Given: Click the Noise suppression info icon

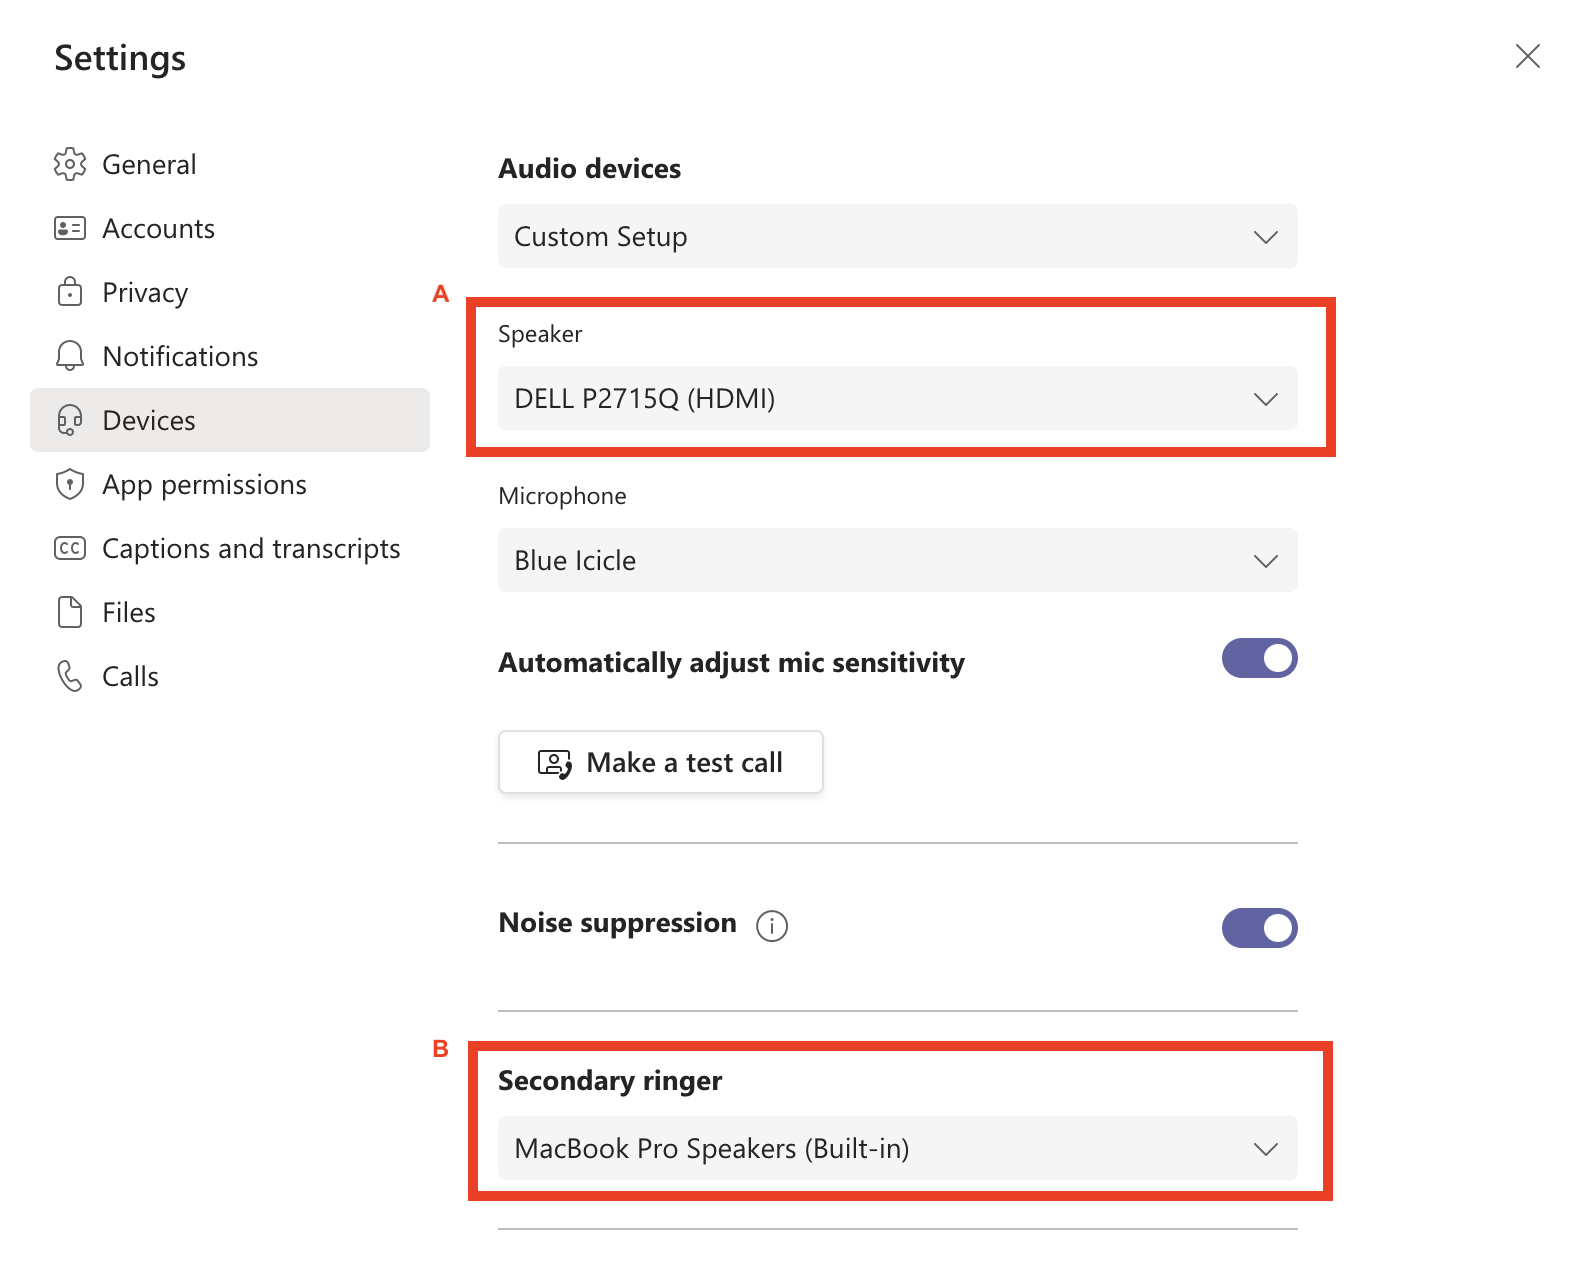Looking at the screenshot, I should pyautogui.click(x=772, y=926).
